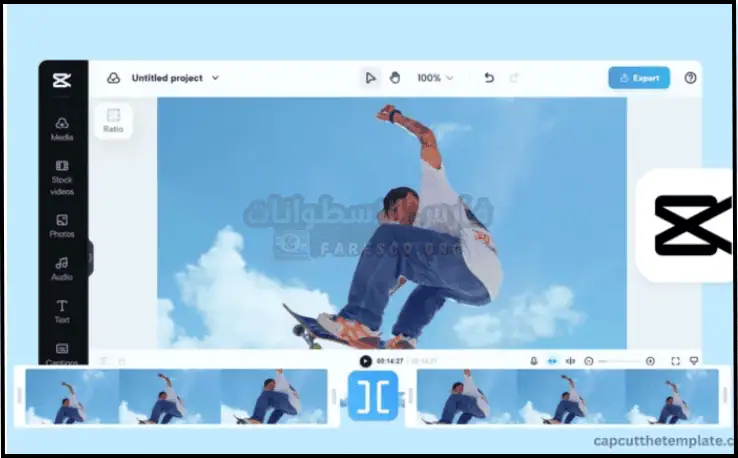
Task: Open the Ratio aspect options
Action: click(113, 121)
